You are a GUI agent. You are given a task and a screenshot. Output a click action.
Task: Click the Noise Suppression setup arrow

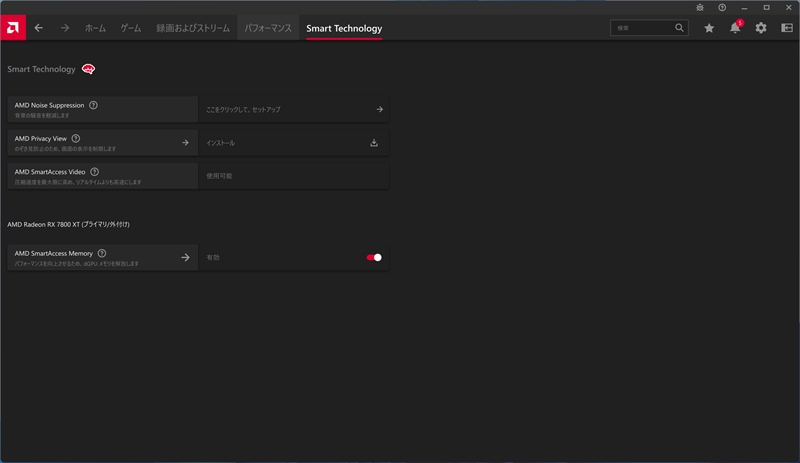tap(380, 109)
